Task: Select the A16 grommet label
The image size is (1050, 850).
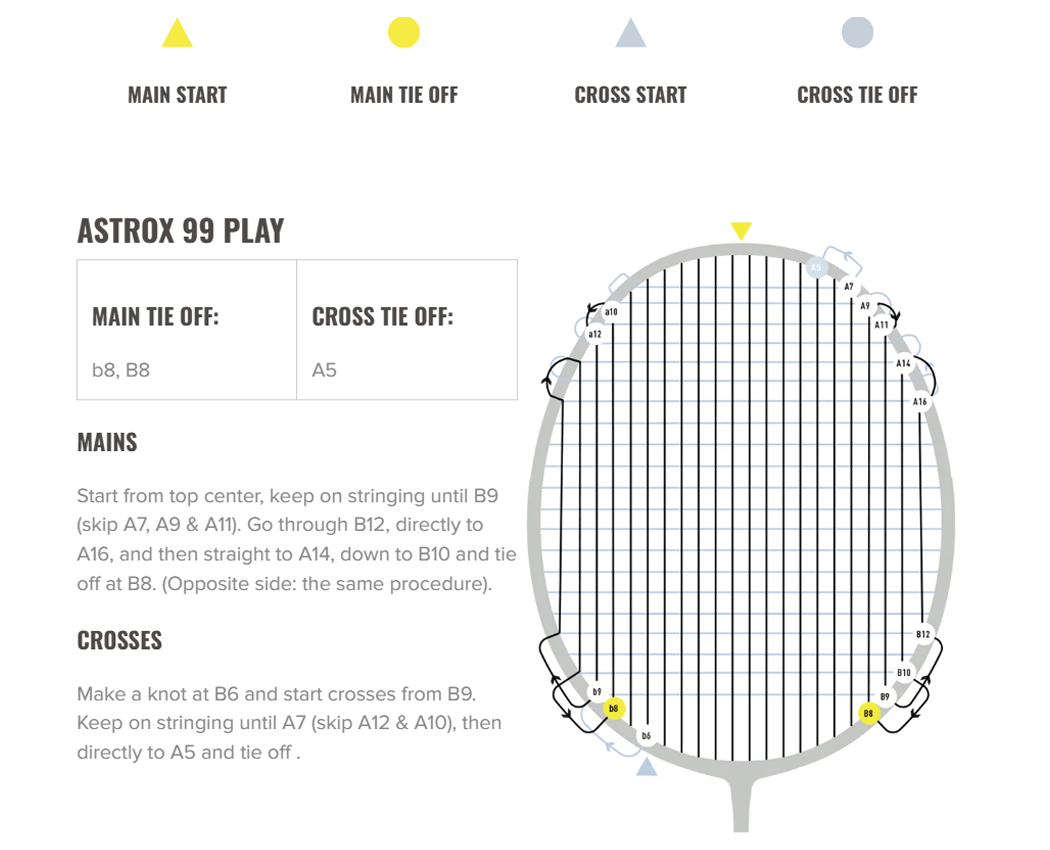Action: click(920, 401)
